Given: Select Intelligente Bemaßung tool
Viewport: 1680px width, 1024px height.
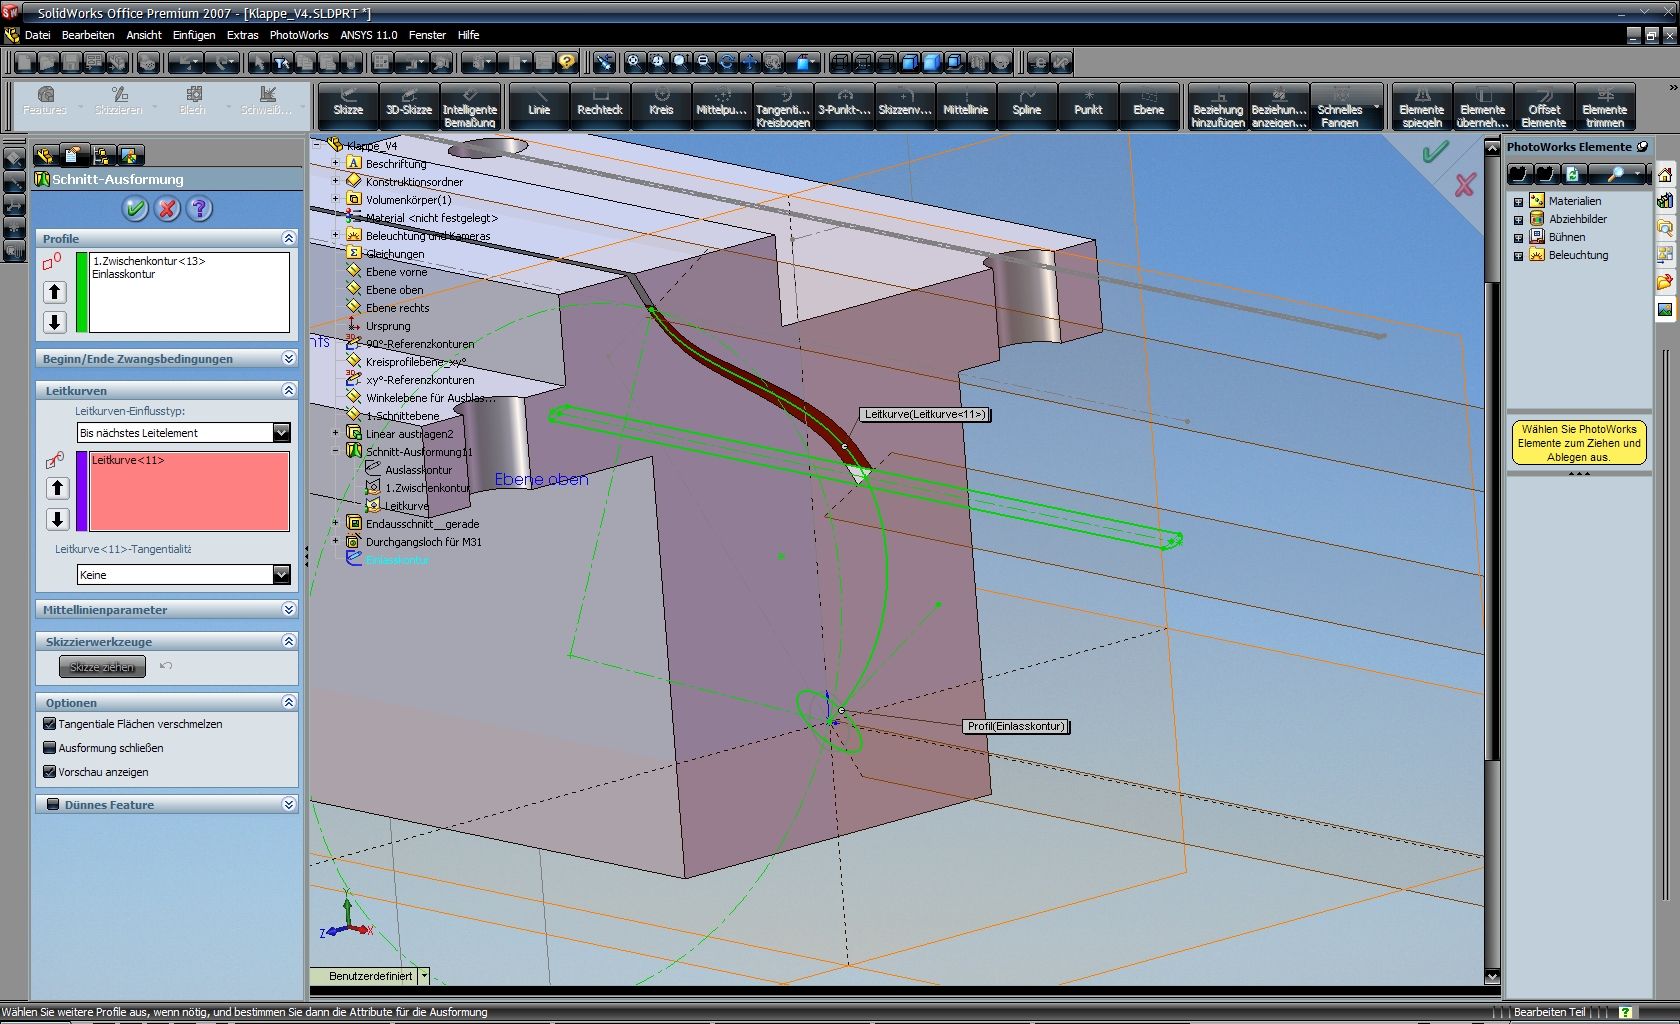Looking at the screenshot, I should 470,107.
